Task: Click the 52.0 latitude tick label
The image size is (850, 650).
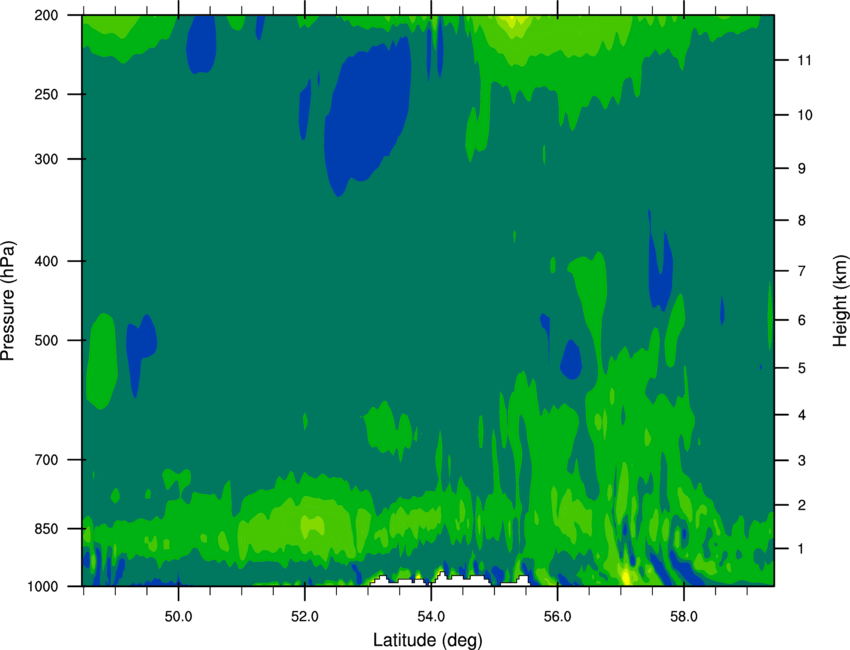Action: tap(305, 617)
